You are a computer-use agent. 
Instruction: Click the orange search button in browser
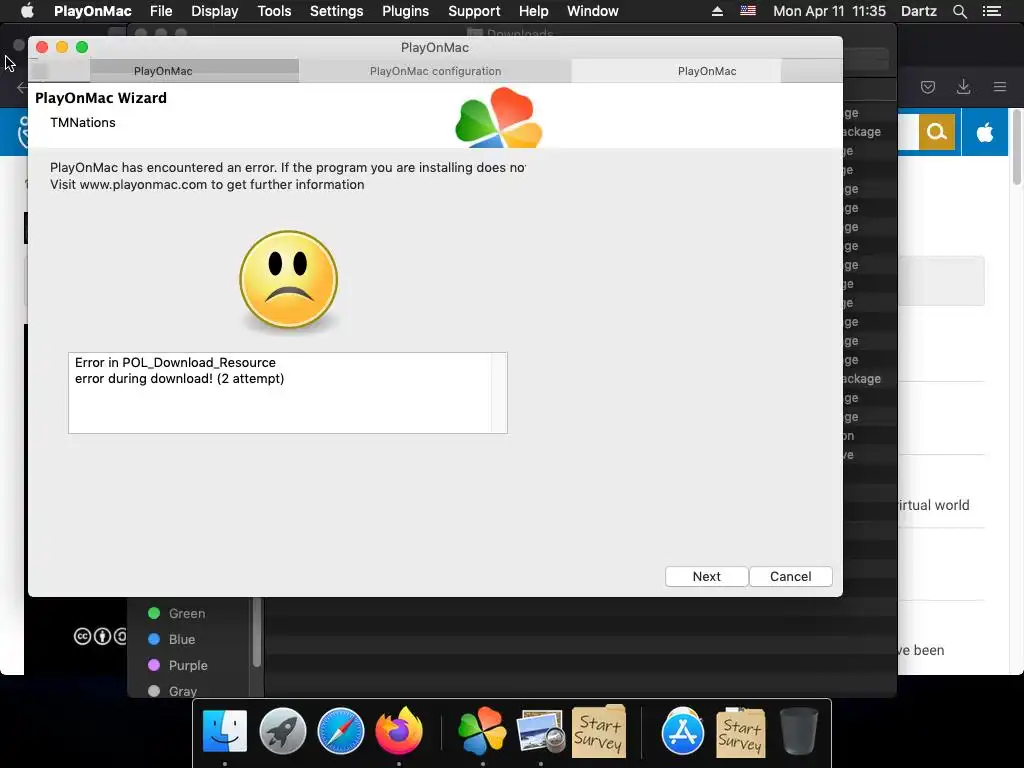(936, 132)
